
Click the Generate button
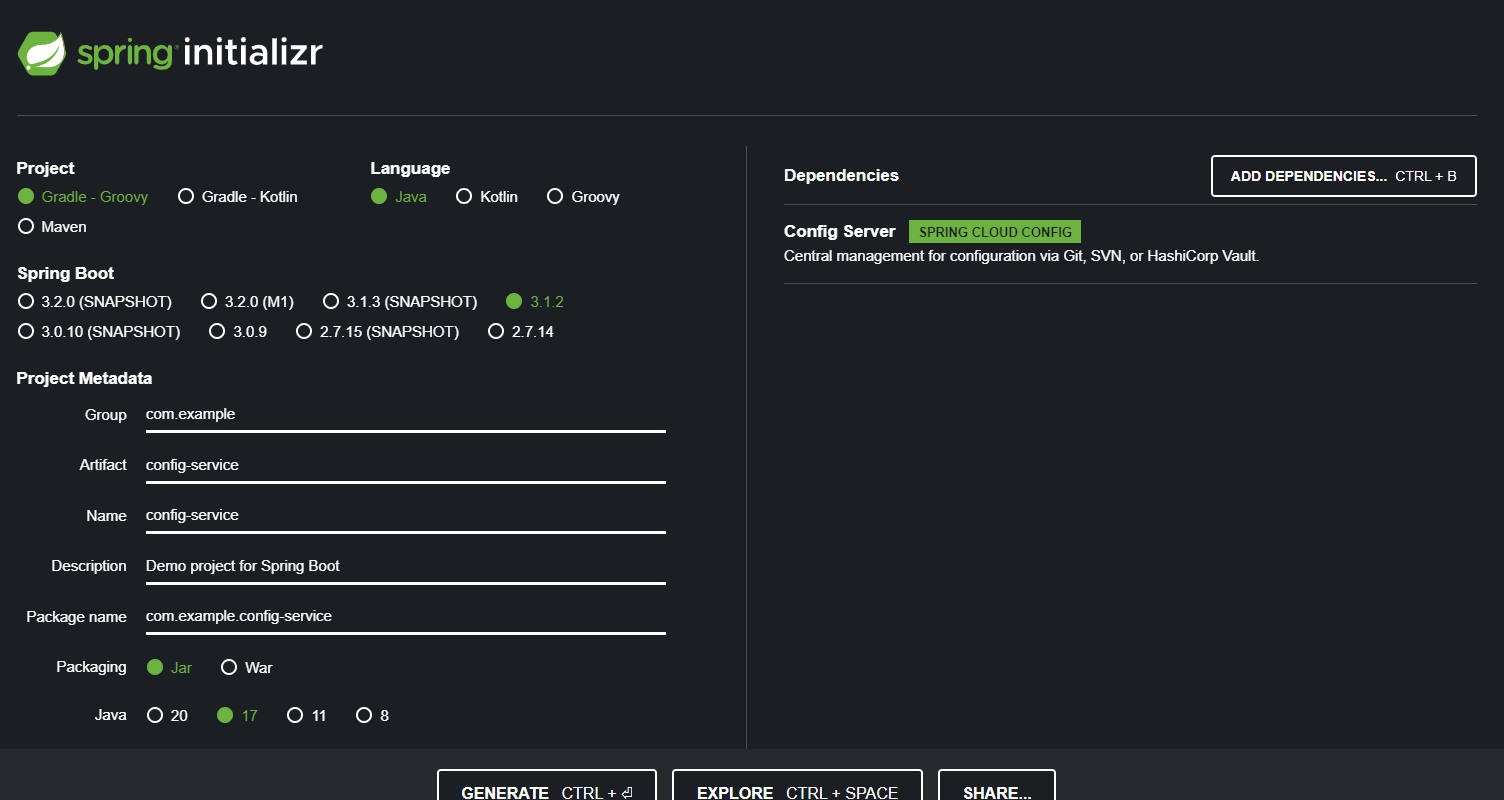(546, 790)
